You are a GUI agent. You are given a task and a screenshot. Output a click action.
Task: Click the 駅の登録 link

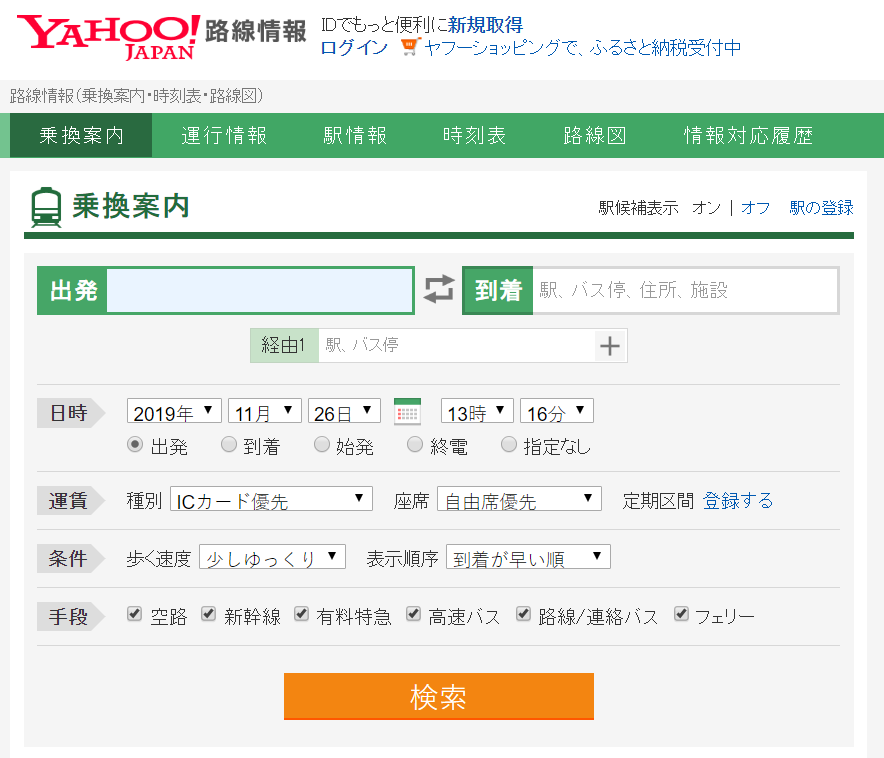pyautogui.click(x=821, y=208)
